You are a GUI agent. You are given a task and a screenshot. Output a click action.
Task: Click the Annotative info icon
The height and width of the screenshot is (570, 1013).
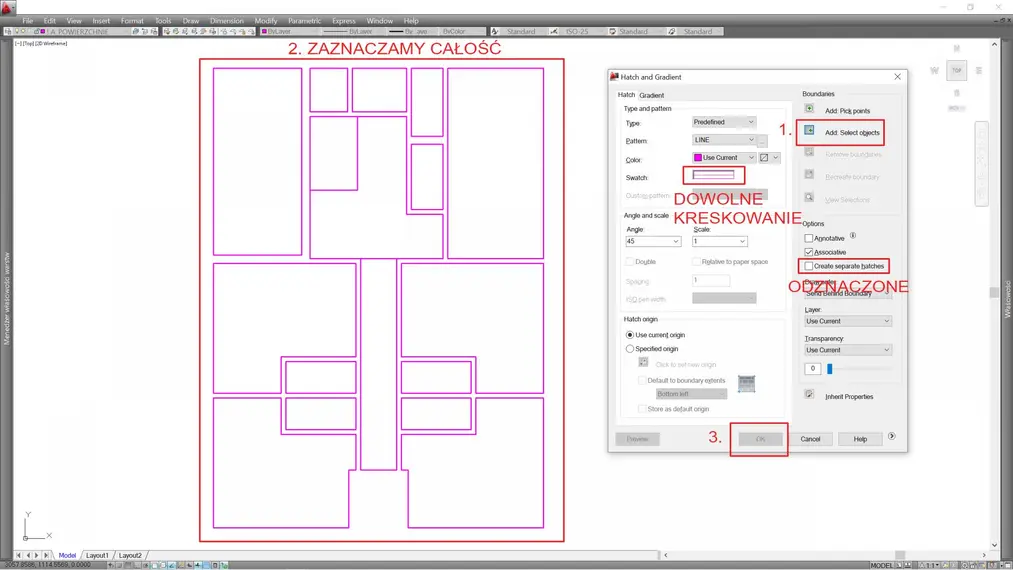point(853,236)
